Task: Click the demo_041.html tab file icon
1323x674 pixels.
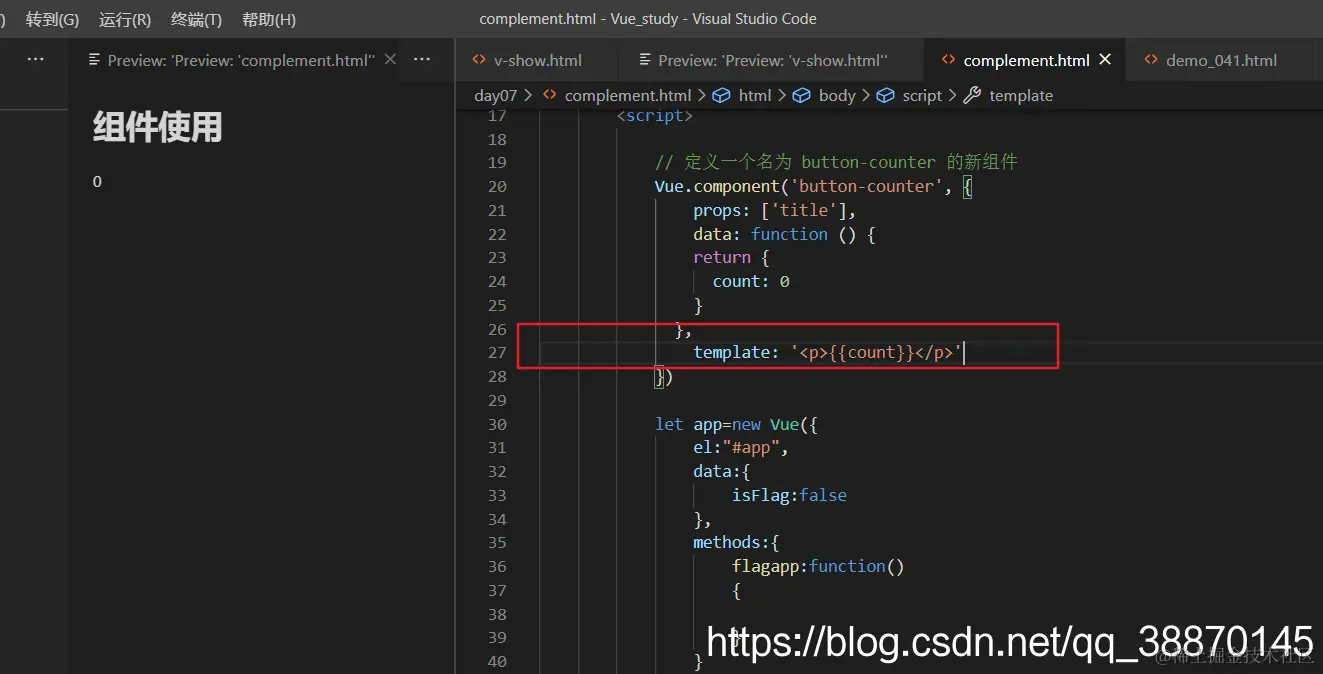Action: pos(1151,60)
